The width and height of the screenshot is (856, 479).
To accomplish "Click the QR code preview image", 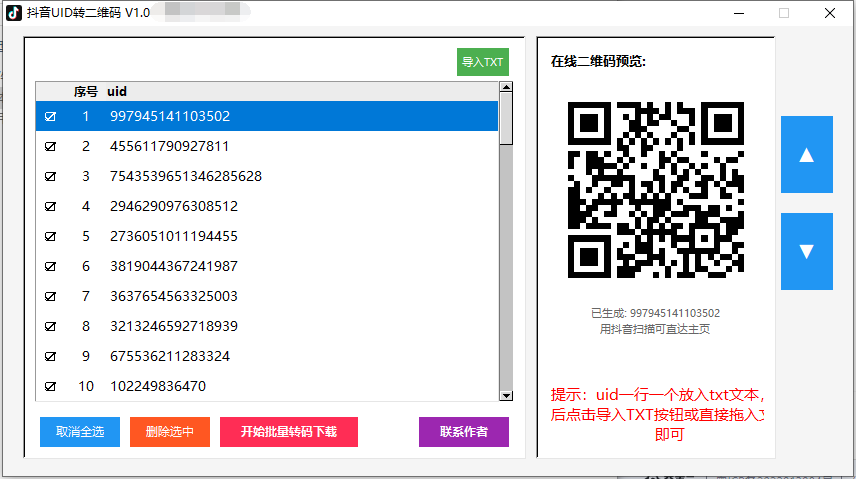I will 656,190.
